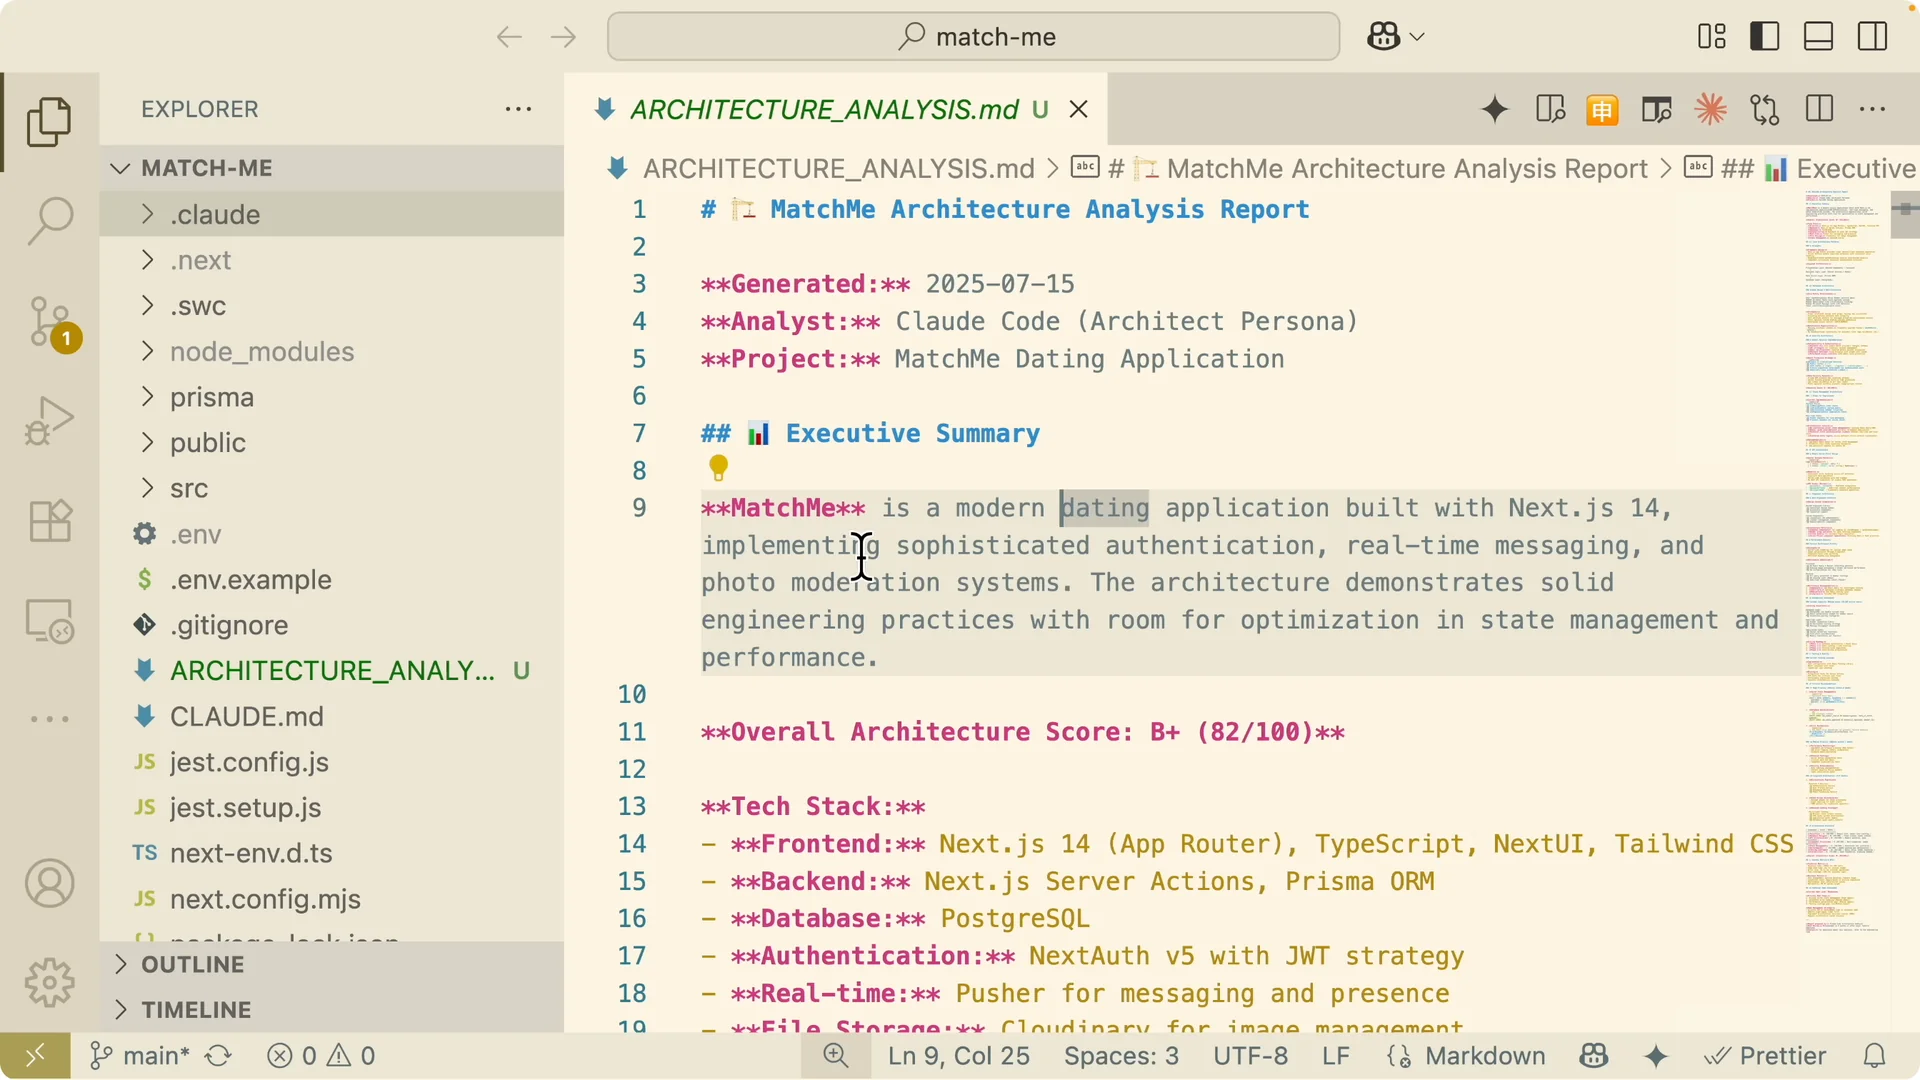Open changes for this file
Viewport: 1920px width, 1080px height.
coord(1765,109)
